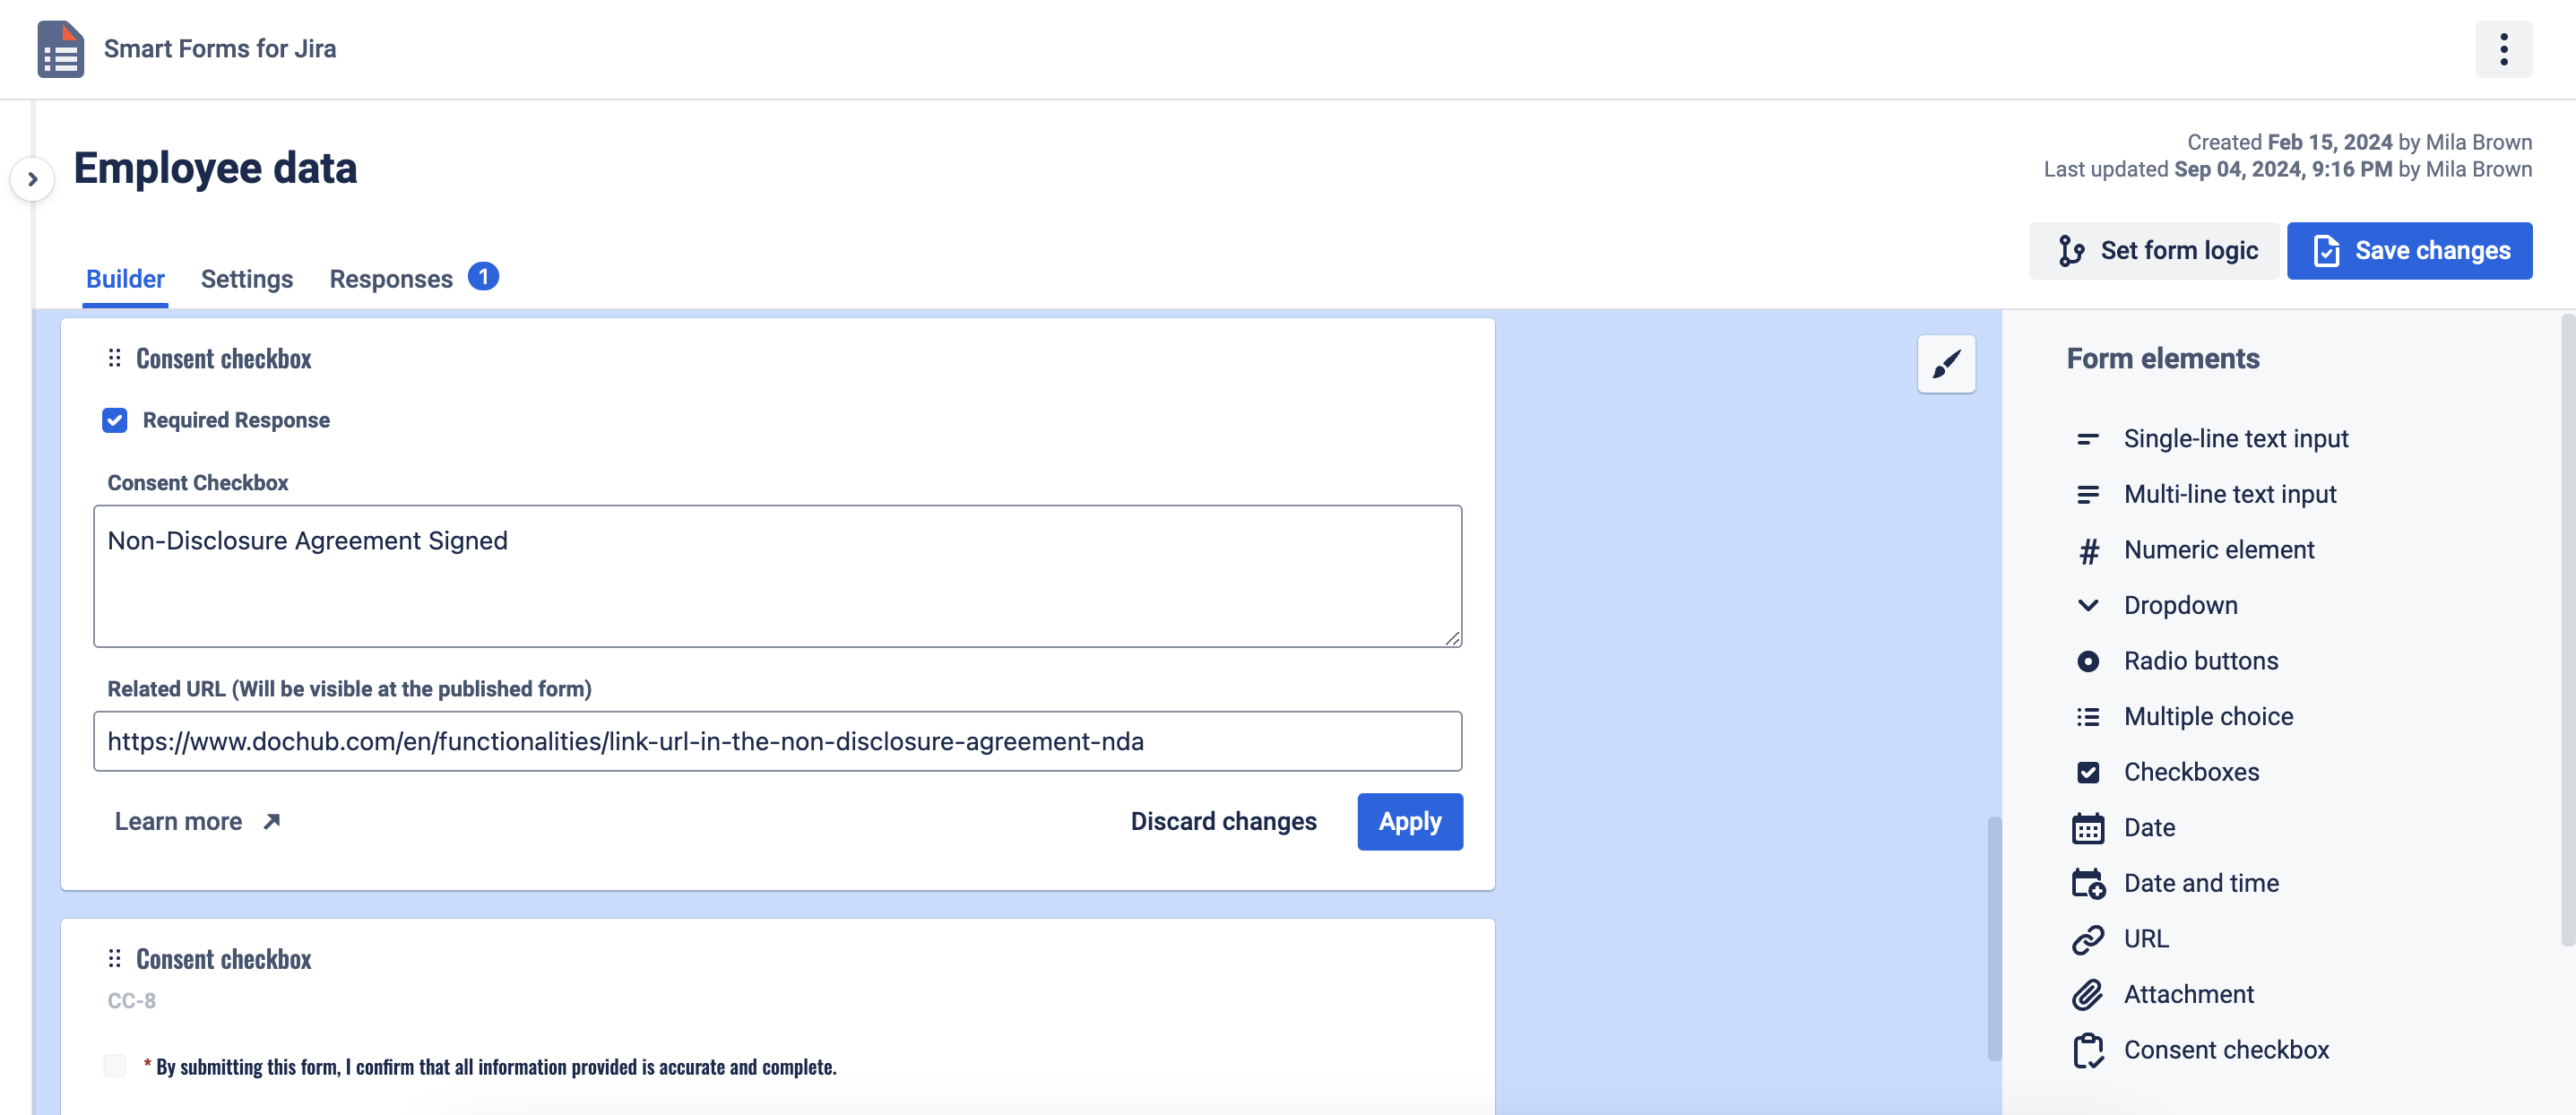Click the Consent checkbox clipboard icon
Image resolution: width=2576 pixels, height=1115 pixels.
tap(2087, 1050)
